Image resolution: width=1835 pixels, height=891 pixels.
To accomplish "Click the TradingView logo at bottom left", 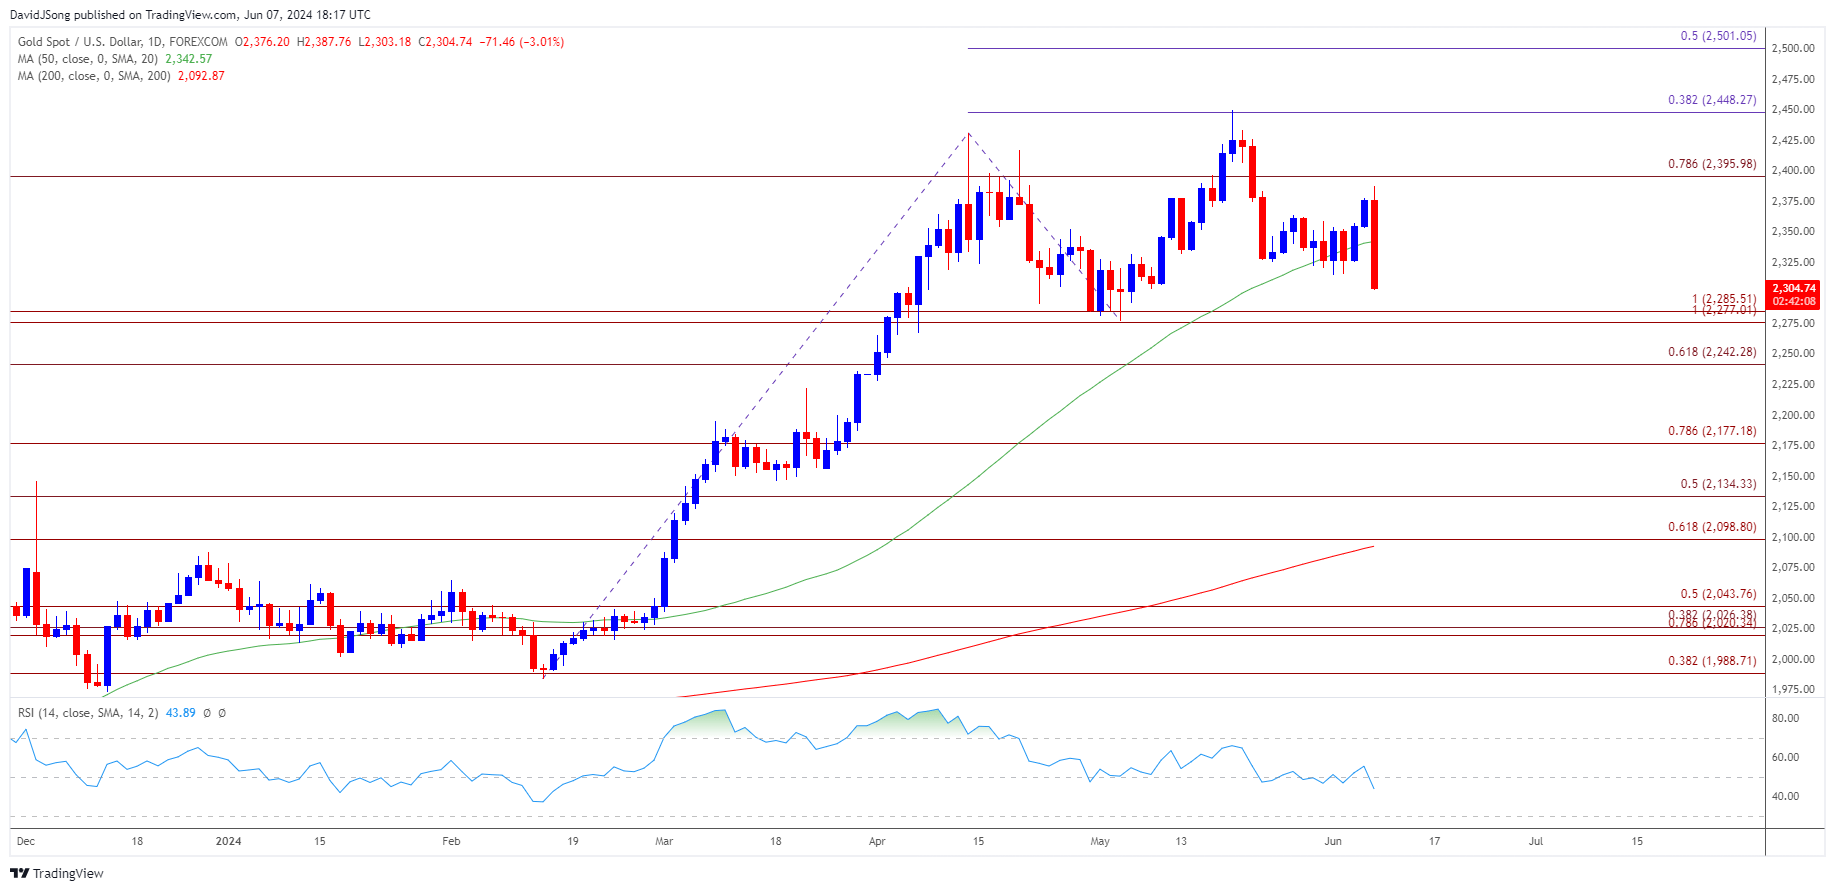I will click(x=57, y=873).
